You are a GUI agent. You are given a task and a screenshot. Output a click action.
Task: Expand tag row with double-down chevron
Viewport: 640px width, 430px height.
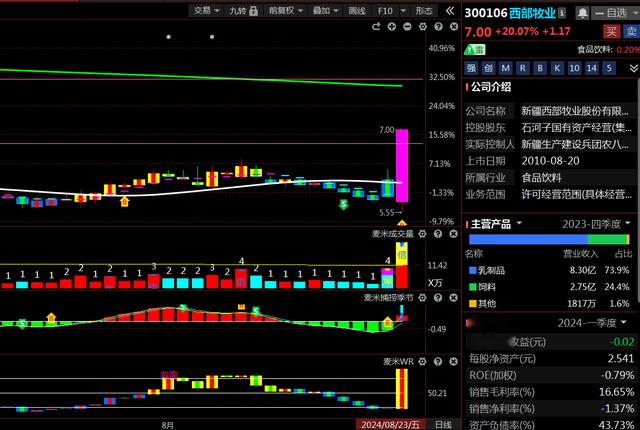[x=633, y=68]
